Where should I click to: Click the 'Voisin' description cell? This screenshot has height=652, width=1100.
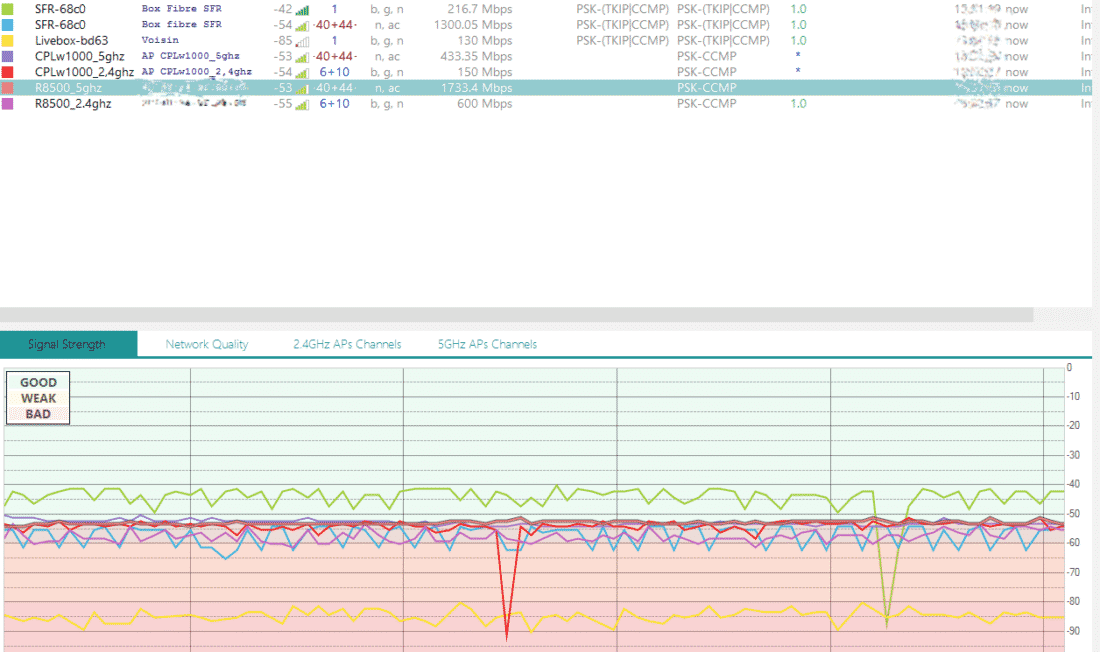tap(160, 40)
